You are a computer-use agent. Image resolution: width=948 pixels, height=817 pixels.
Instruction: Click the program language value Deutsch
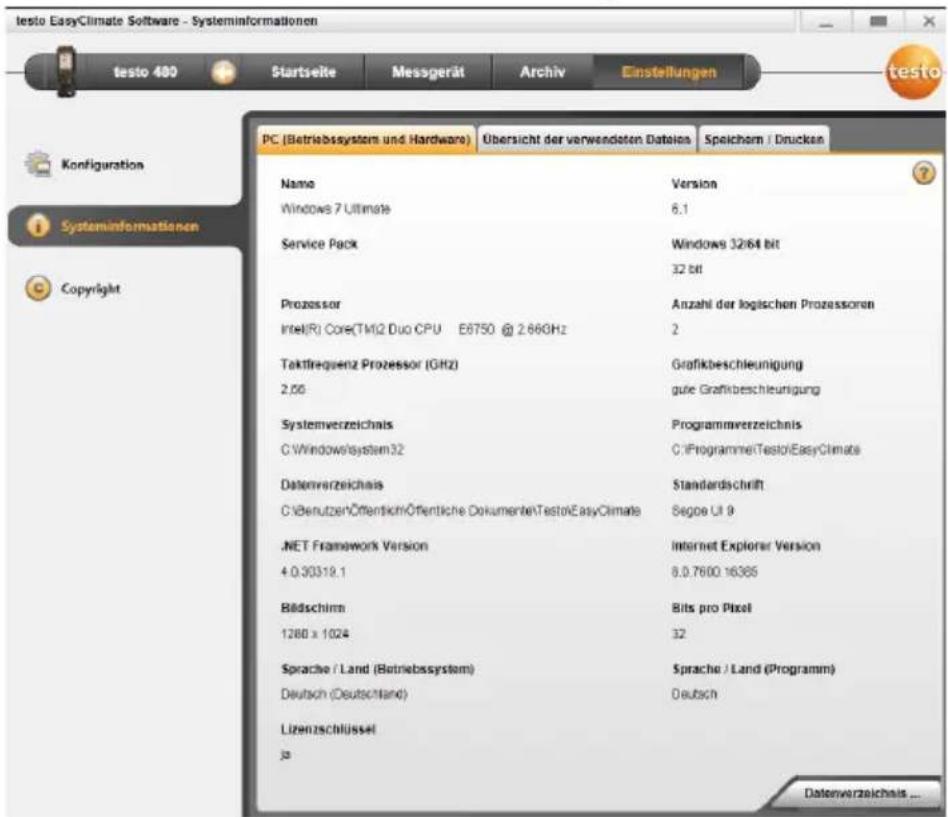(x=694, y=694)
